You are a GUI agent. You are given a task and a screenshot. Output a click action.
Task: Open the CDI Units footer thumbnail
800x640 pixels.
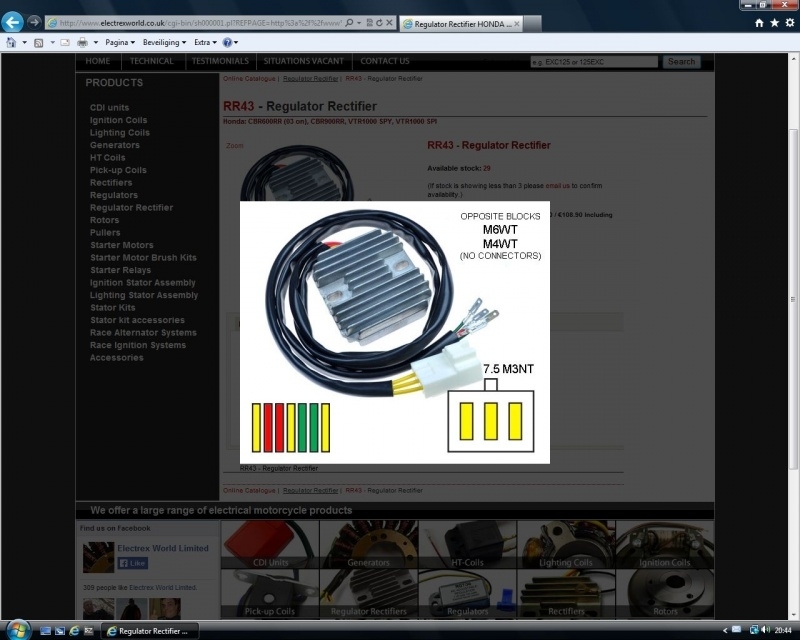(270, 544)
